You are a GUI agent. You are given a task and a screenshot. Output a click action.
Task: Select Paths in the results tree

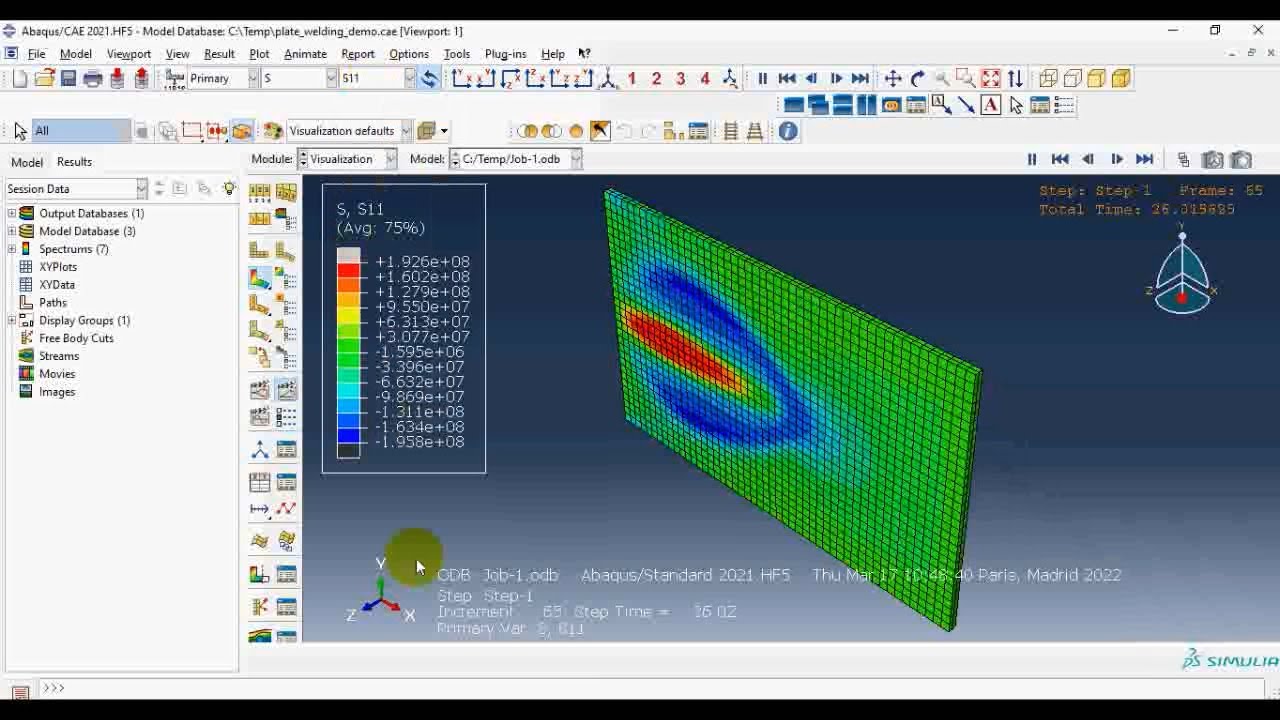(53, 303)
